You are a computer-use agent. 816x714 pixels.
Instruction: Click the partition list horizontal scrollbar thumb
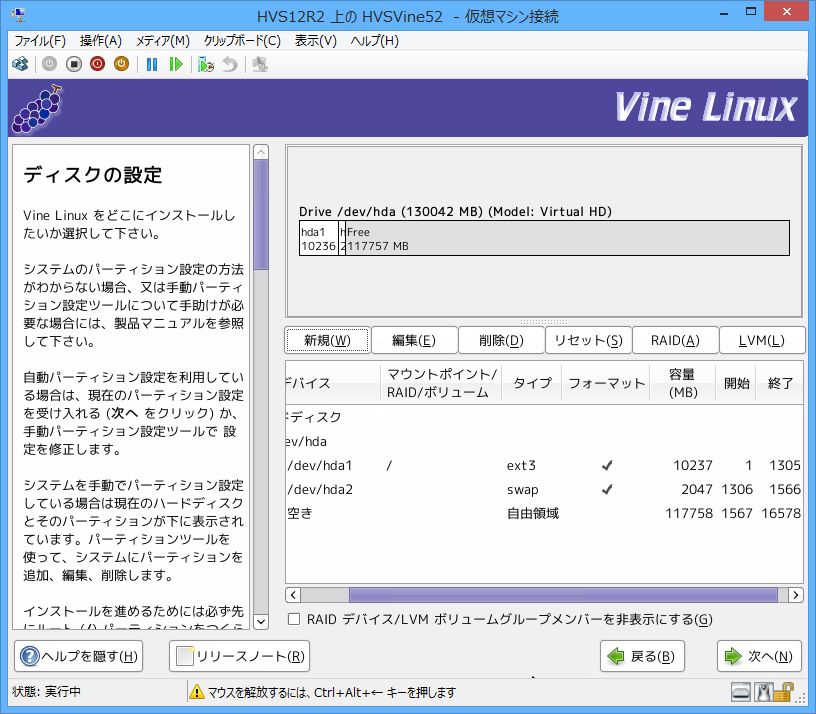click(x=563, y=594)
